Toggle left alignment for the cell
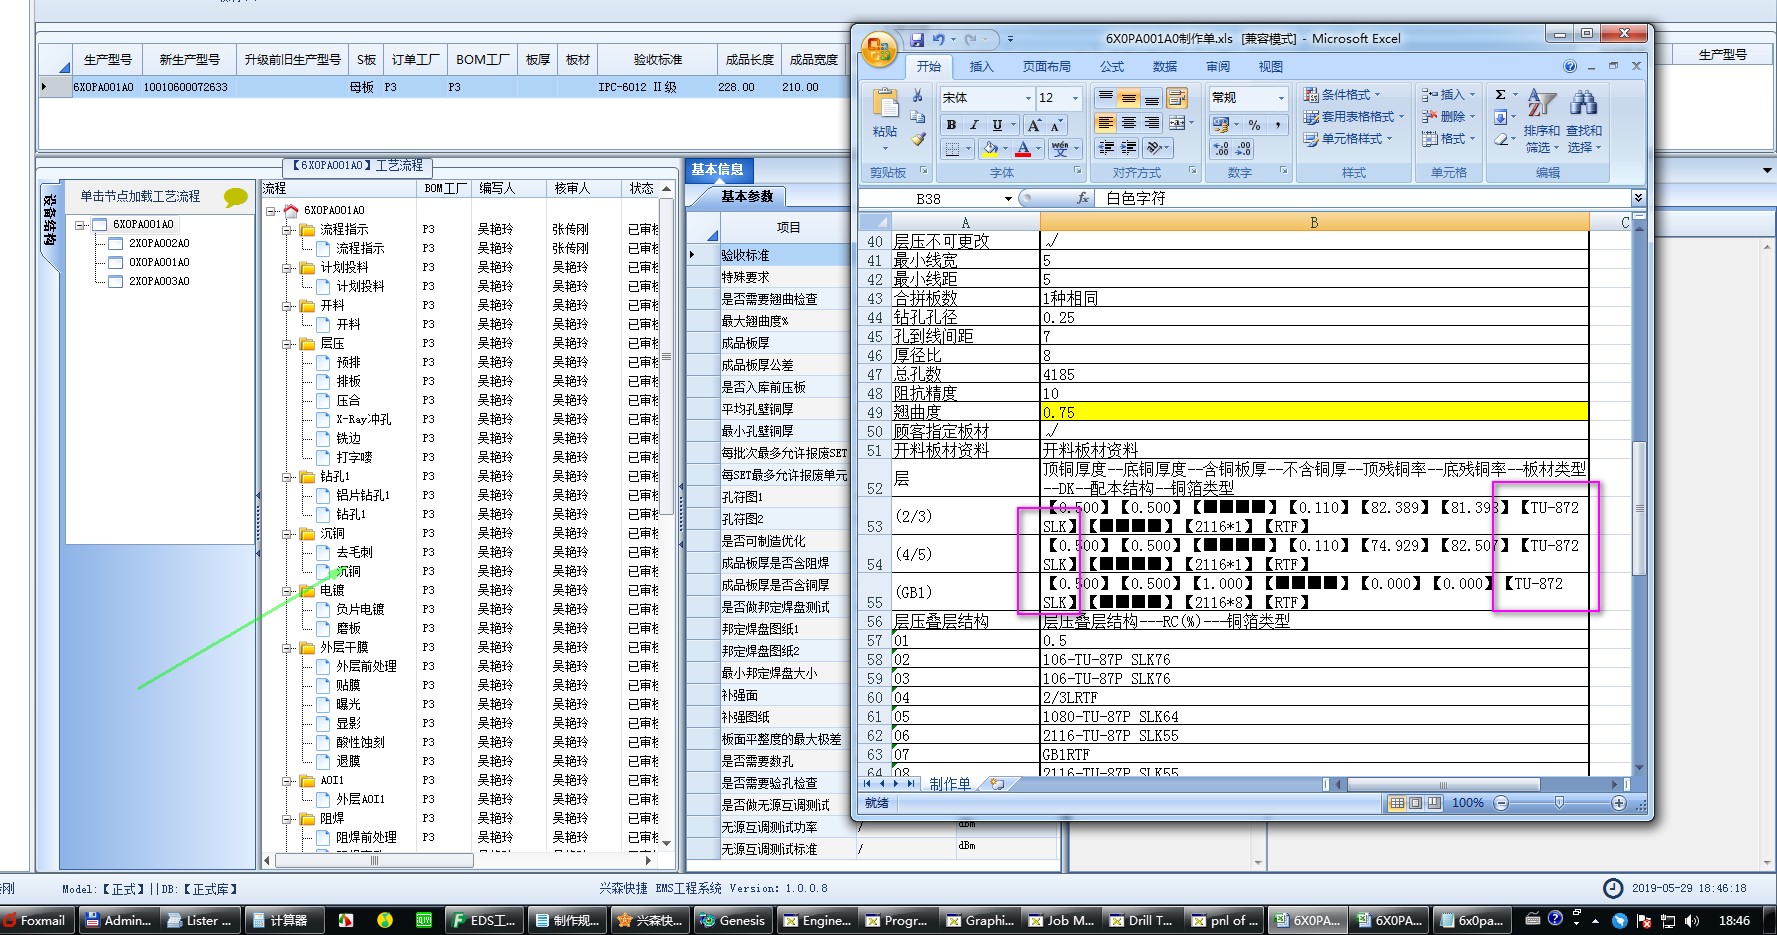This screenshot has width=1777, height=935. (1105, 123)
